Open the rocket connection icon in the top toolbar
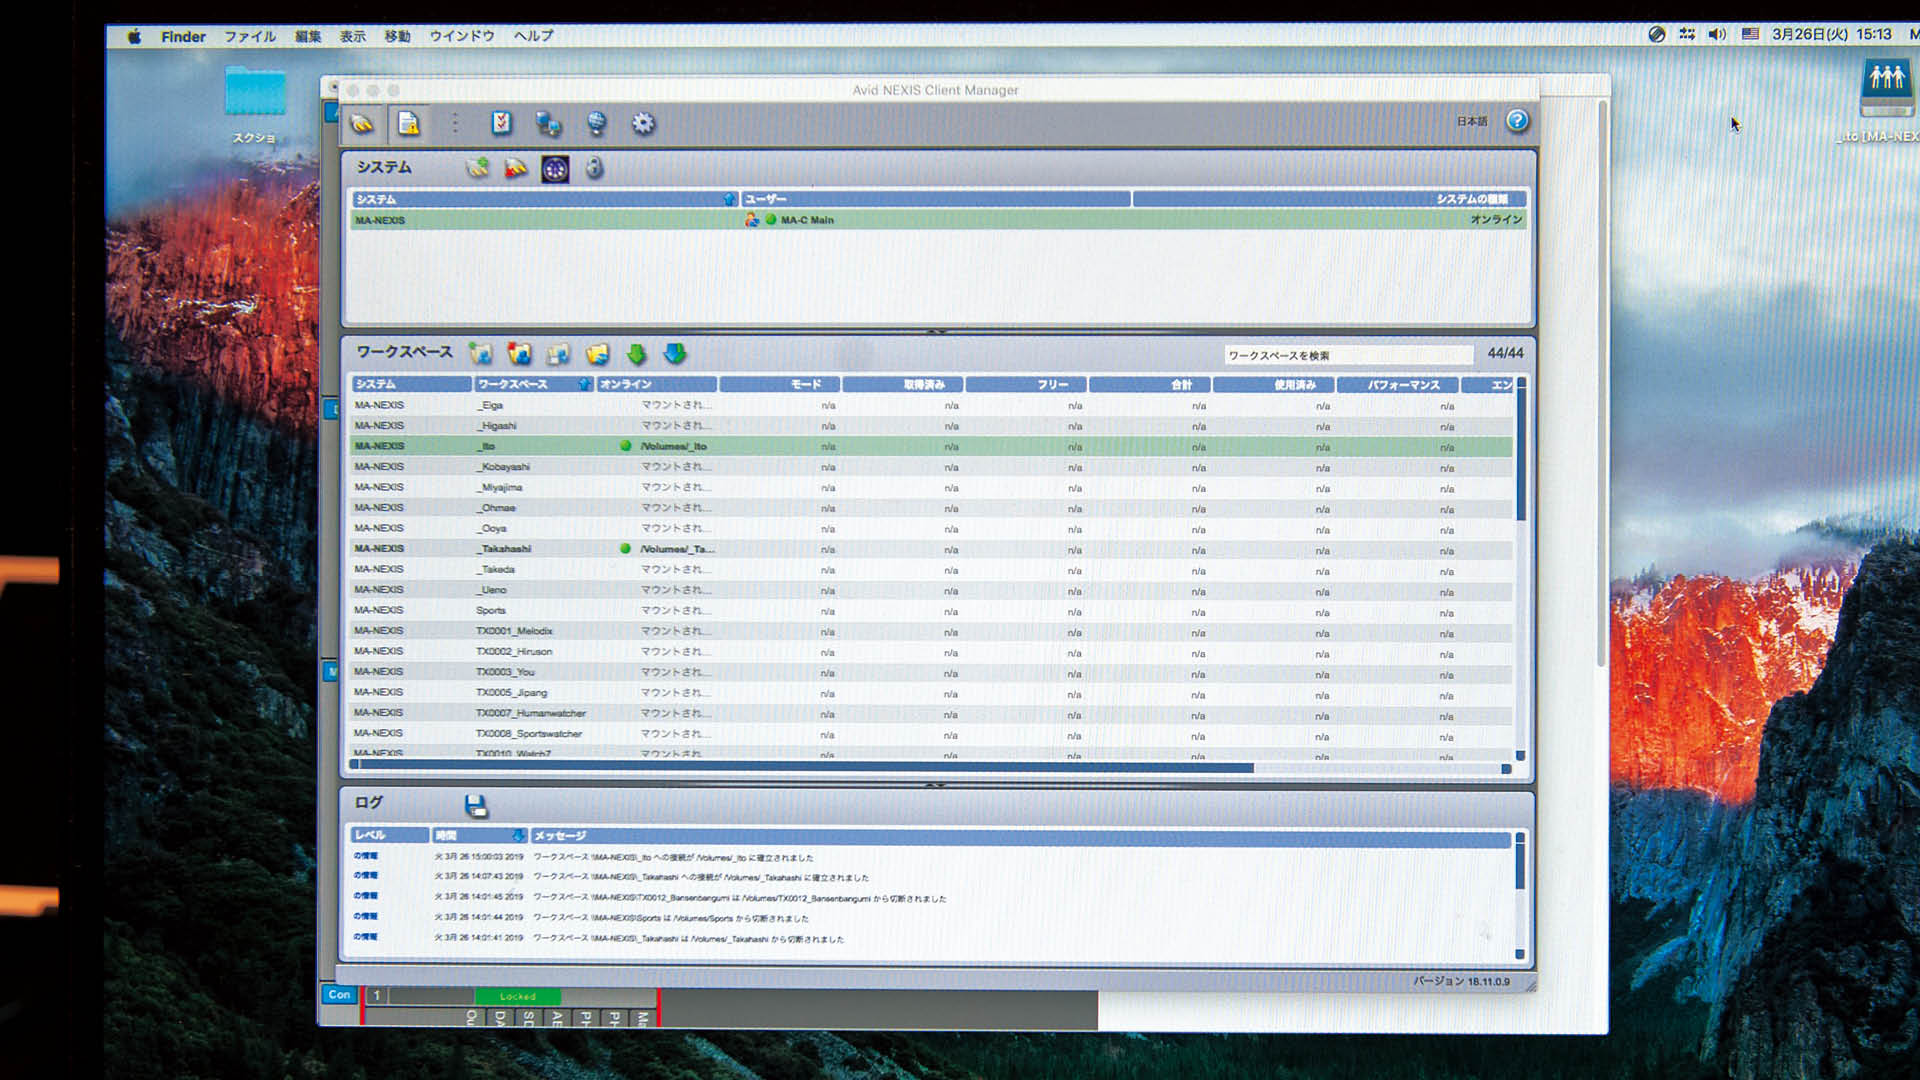1920x1080 pixels. pyautogui.click(x=362, y=124)
